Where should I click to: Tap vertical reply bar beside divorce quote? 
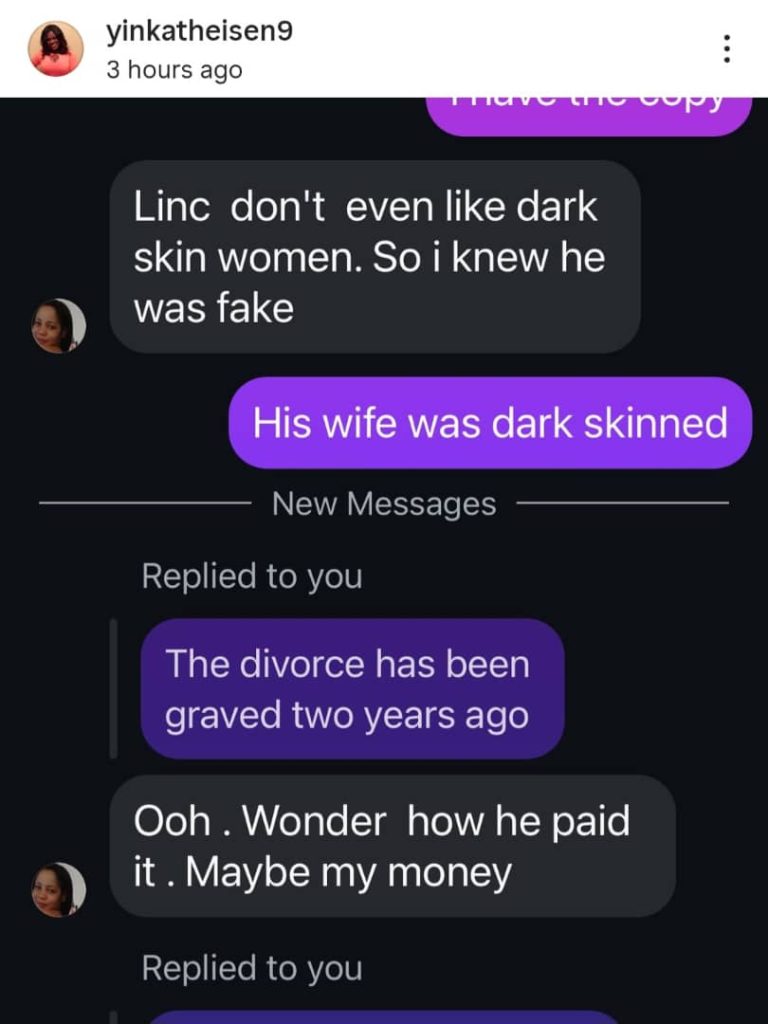(x=114, y=689)
